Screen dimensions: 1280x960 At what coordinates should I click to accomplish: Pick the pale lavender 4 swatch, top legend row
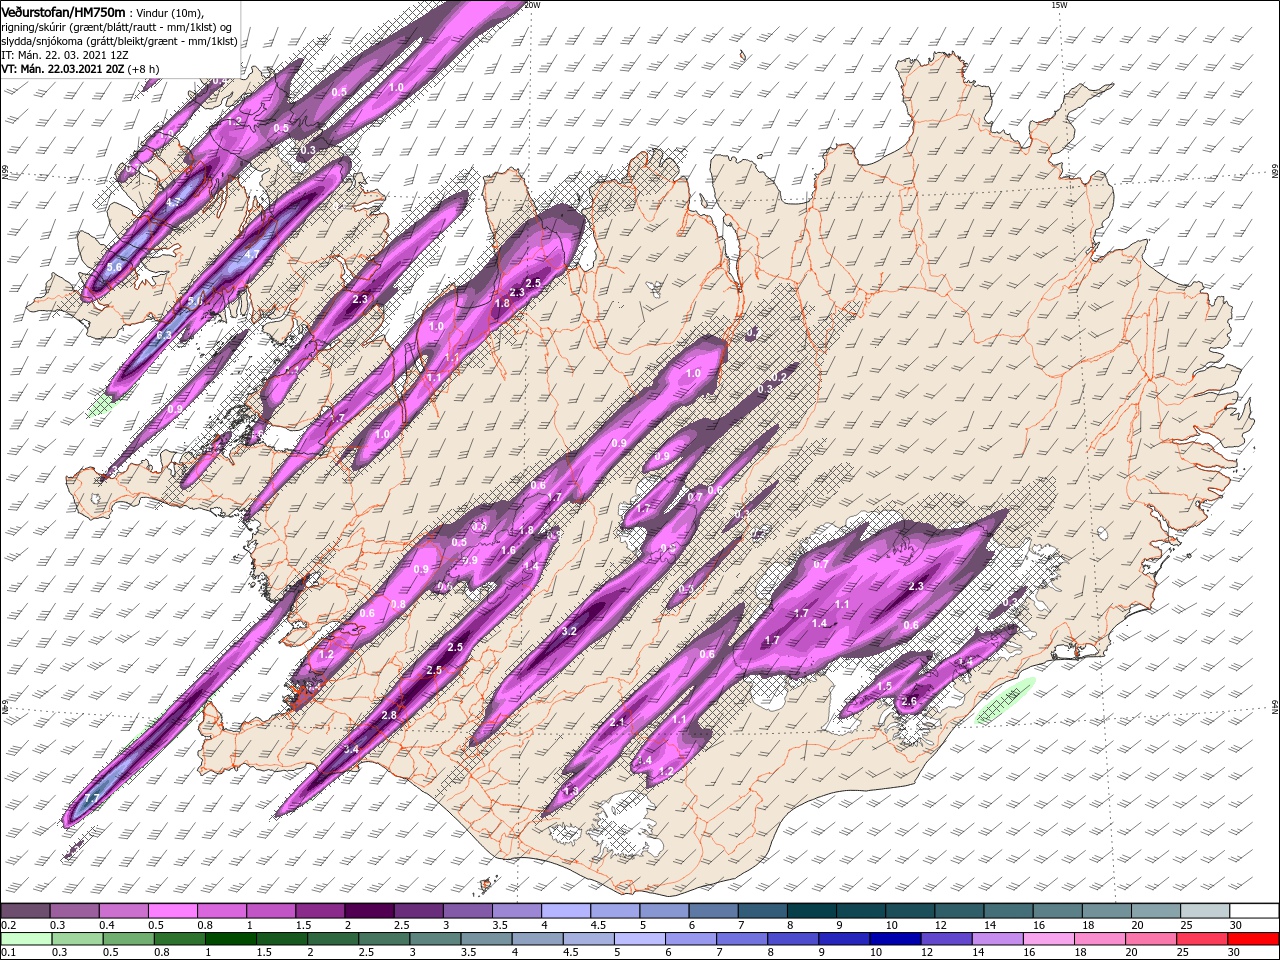click(x=565, y=911)
